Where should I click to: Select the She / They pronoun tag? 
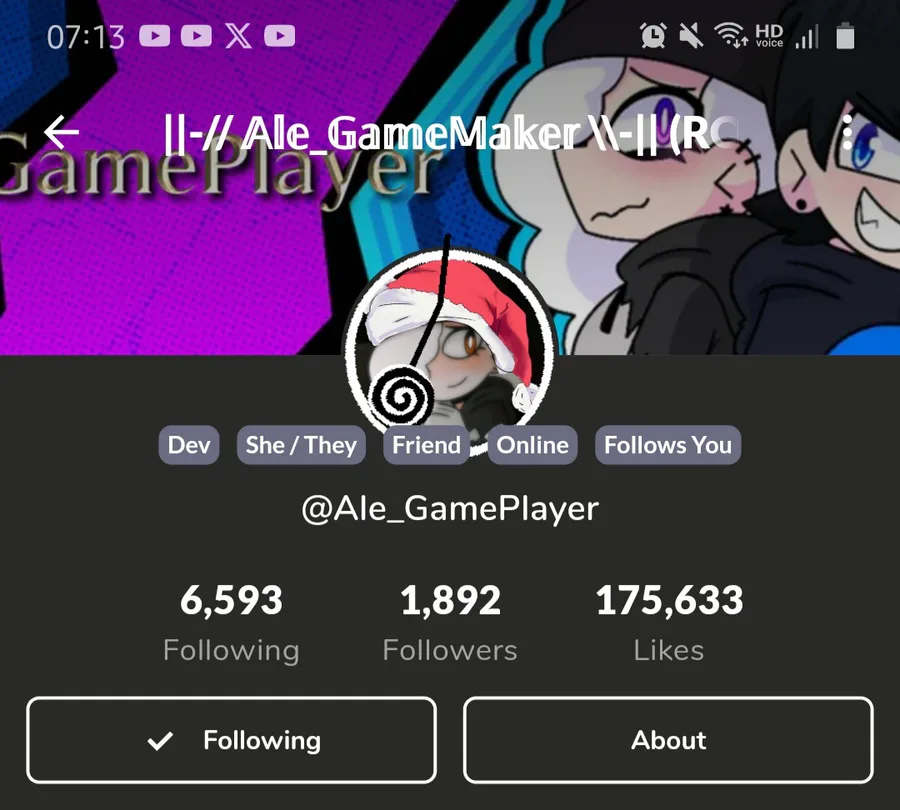pyautogui.click(x=301, y=445)
